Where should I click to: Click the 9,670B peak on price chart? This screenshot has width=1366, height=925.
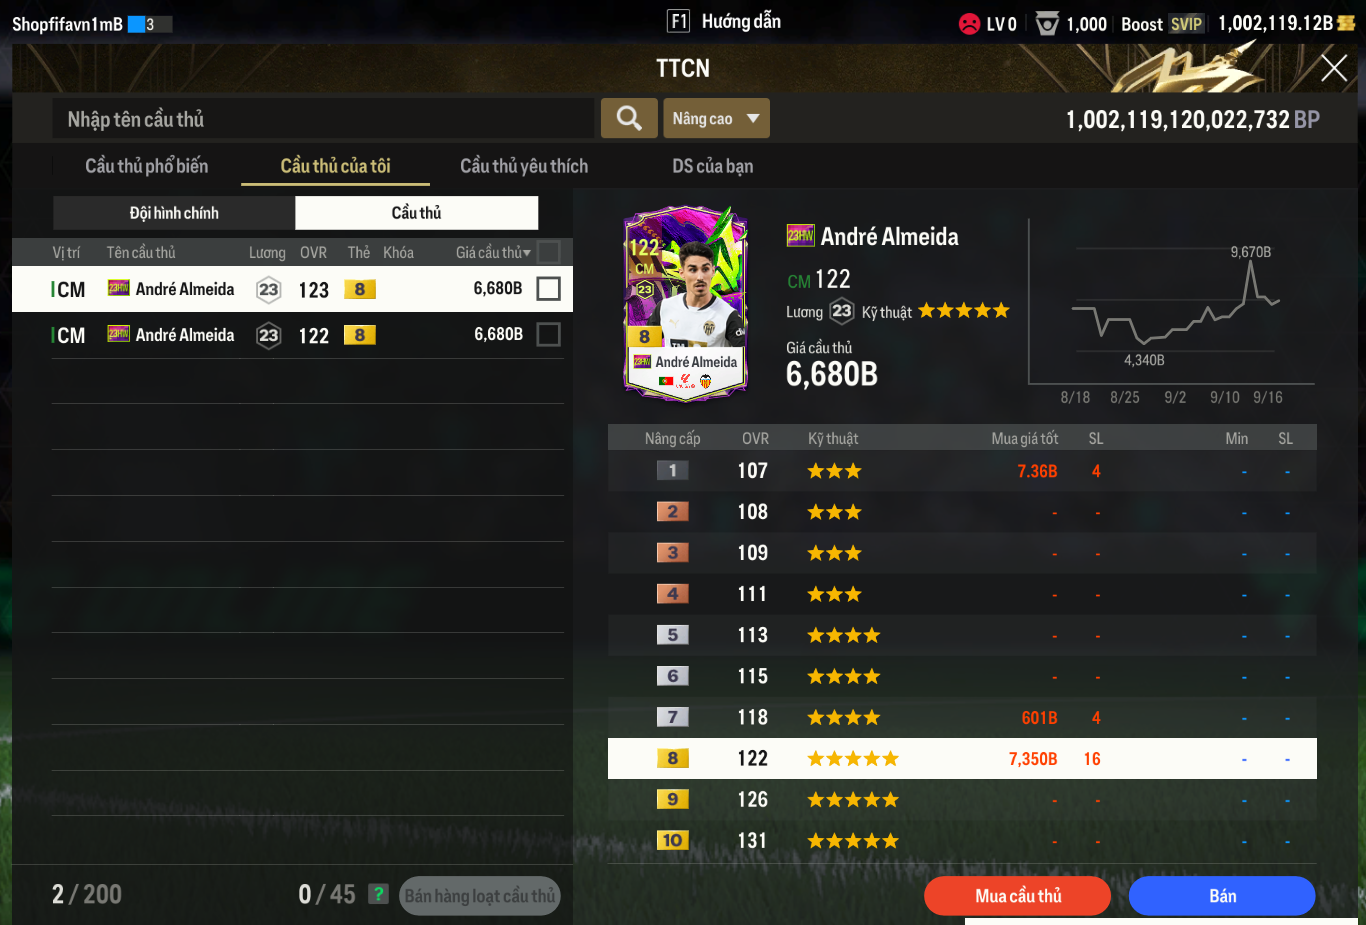tap(1250, 262)
